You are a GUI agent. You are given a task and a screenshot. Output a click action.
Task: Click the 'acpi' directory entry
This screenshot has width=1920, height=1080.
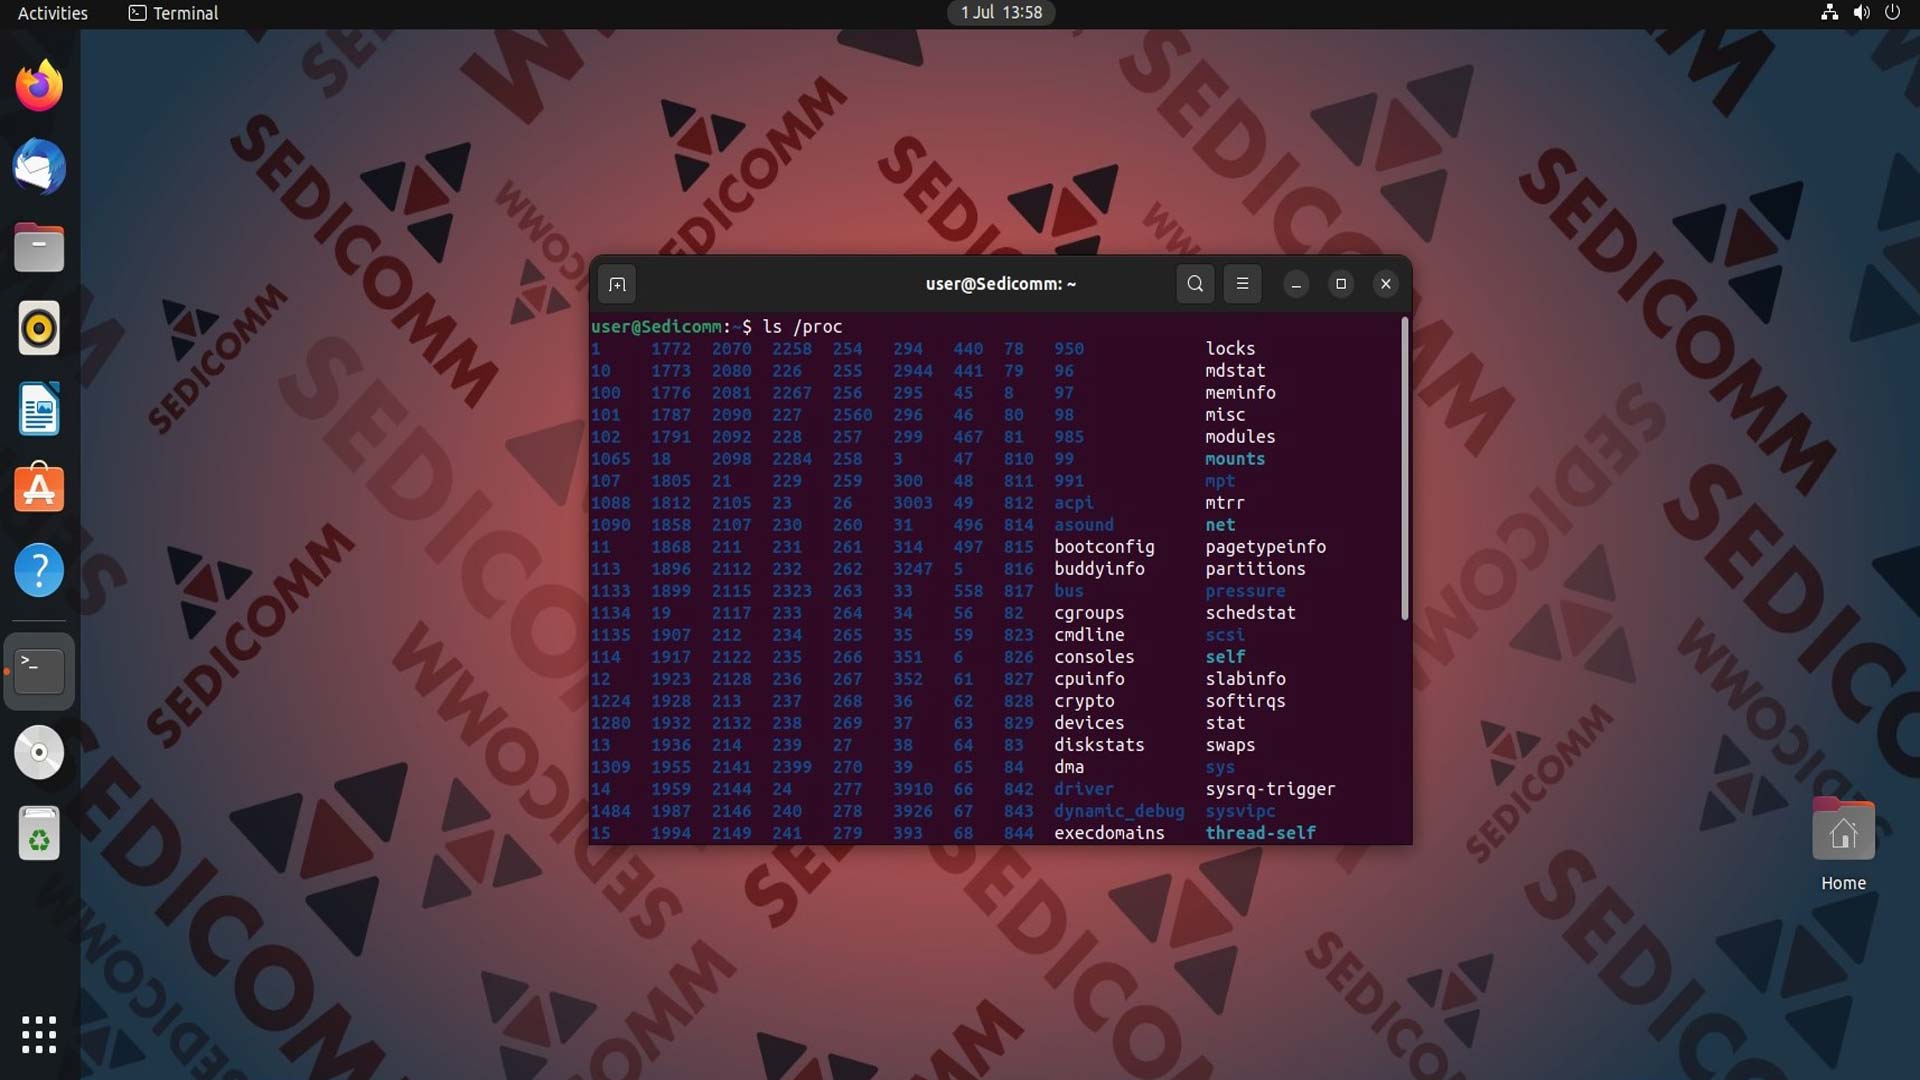tap(1074, 503)
